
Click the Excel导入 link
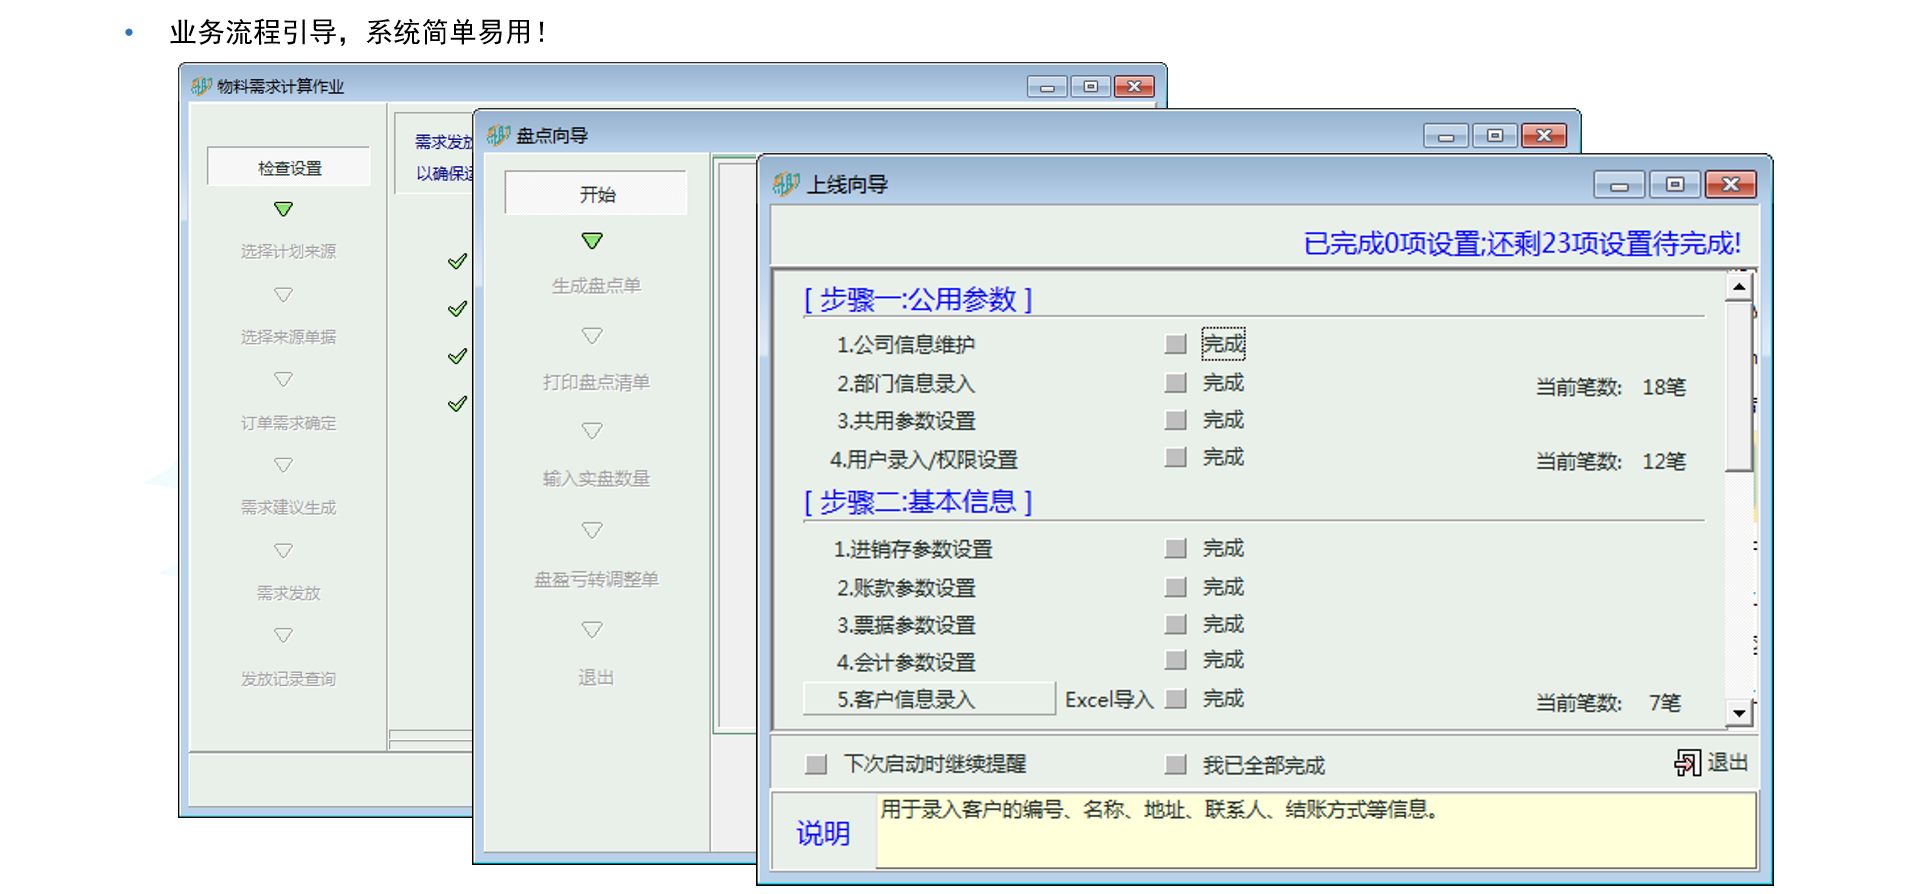pos(1108,700)
